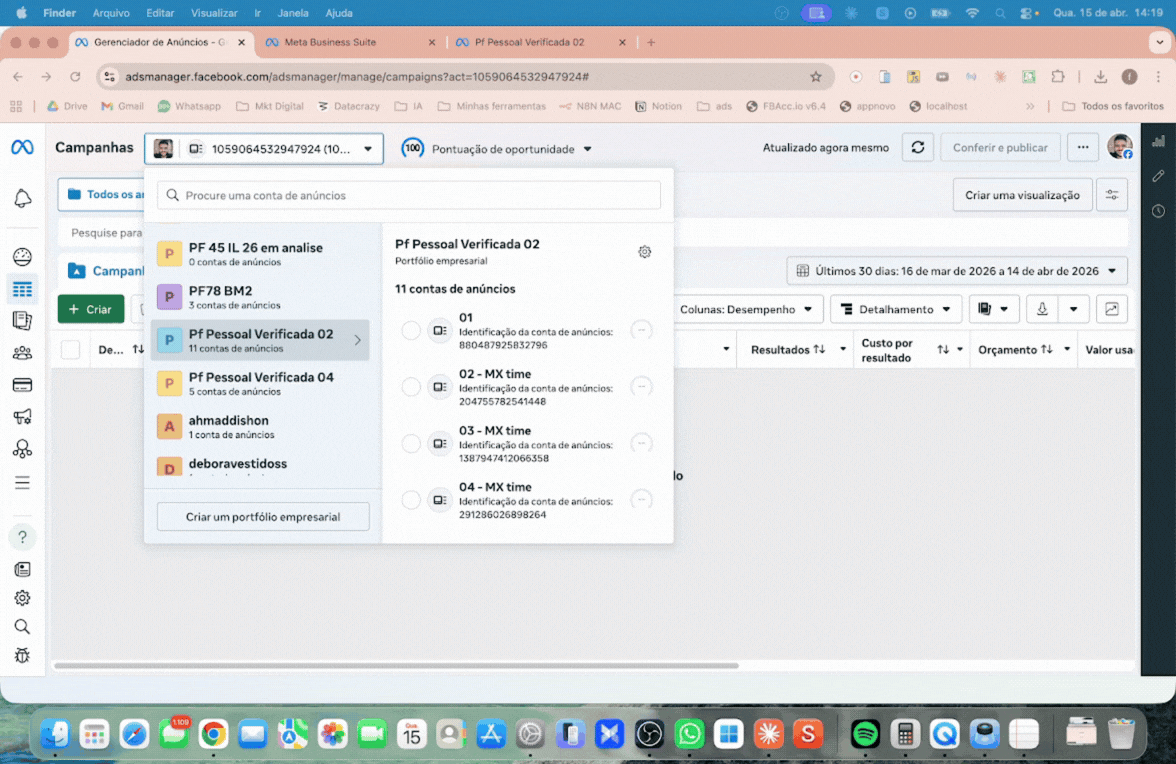Click the Meta logo icon
This screenshot has width=1176, height=764.
coord(22,148)
